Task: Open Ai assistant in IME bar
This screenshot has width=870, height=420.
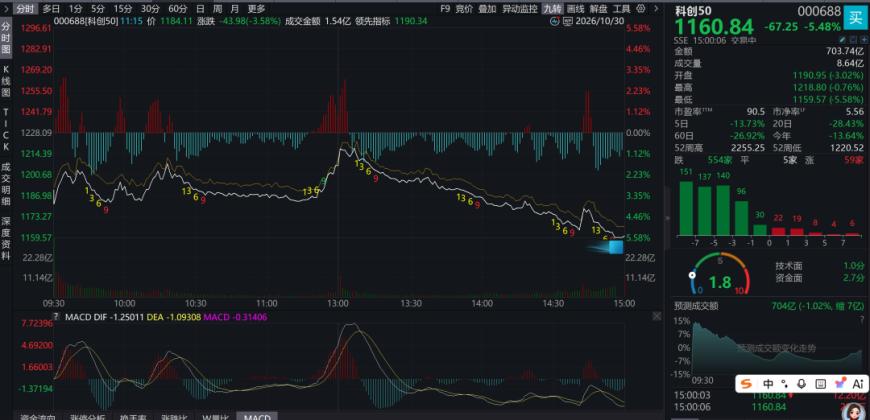Action: click(858, 384)
